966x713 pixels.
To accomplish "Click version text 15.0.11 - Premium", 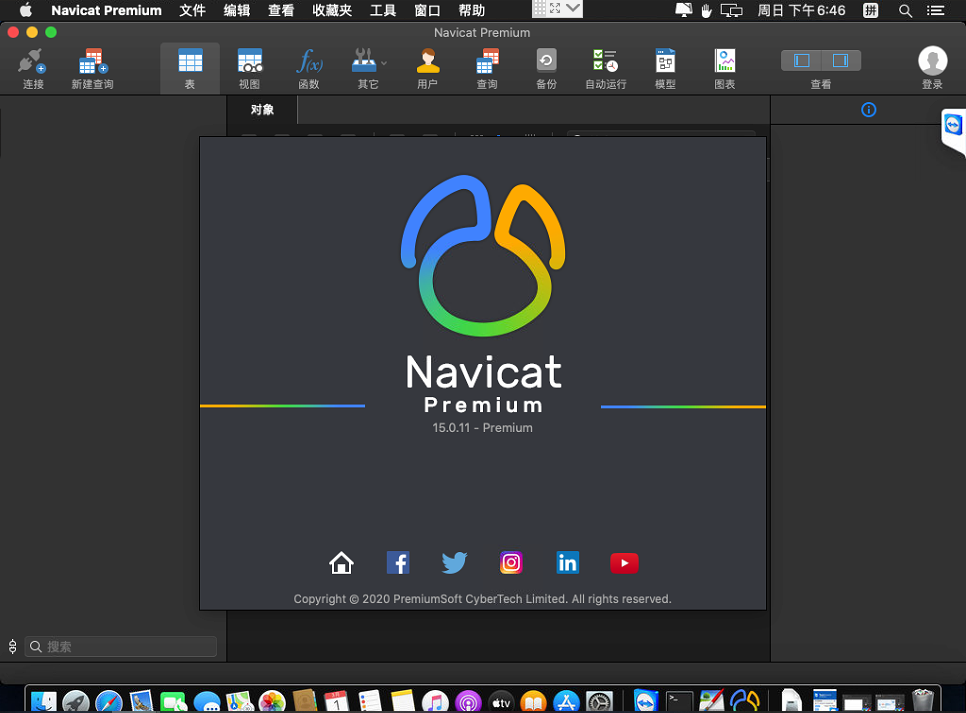I will point(482,428).
